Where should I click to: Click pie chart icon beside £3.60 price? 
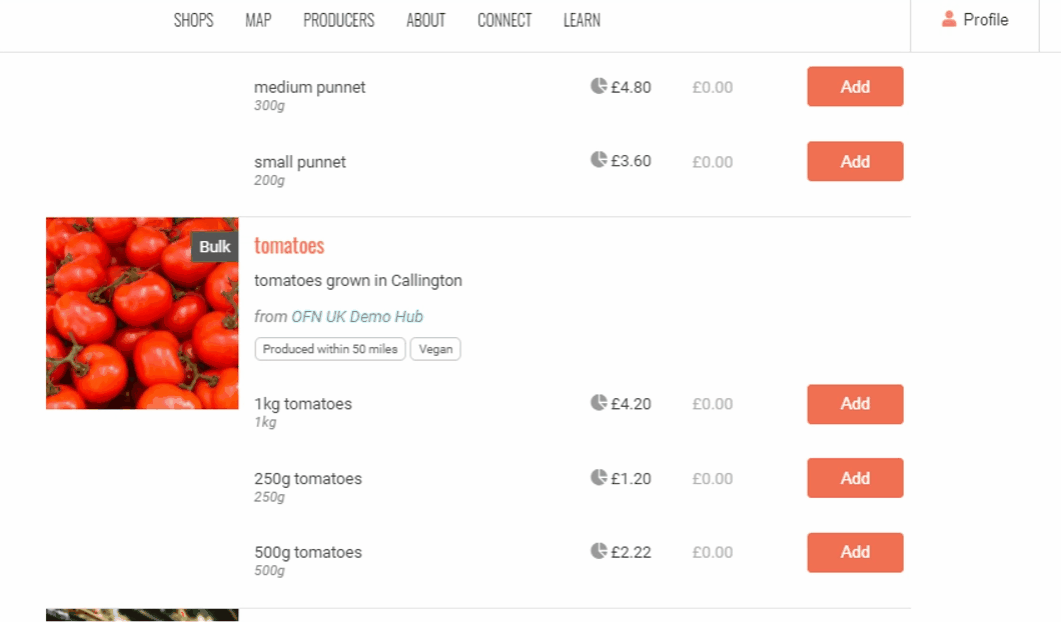tap(599, 160)
